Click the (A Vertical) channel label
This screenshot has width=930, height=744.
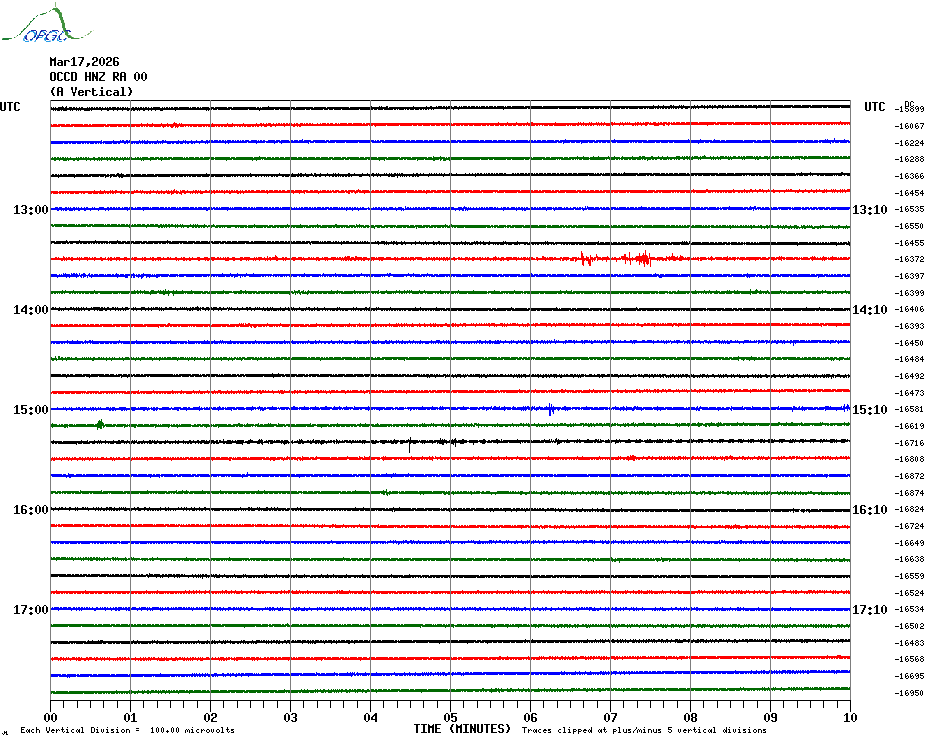(91, 92)
